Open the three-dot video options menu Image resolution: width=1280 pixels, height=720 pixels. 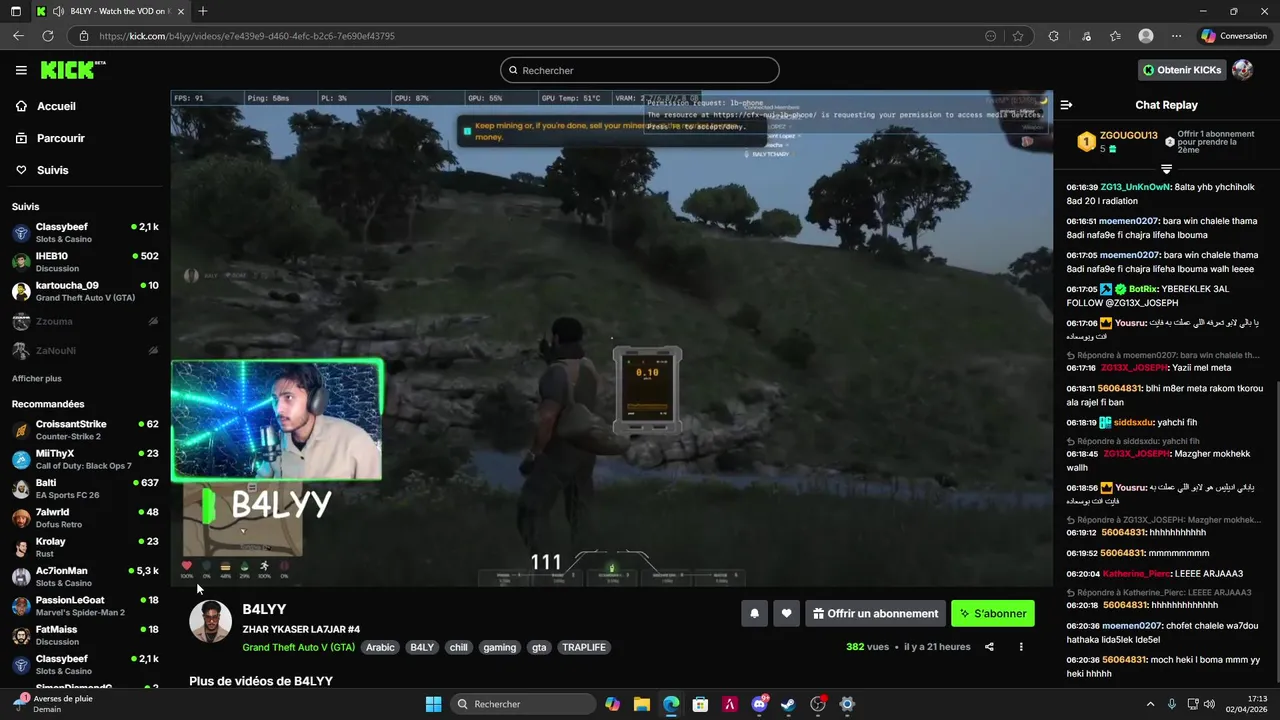(1021, 647)
